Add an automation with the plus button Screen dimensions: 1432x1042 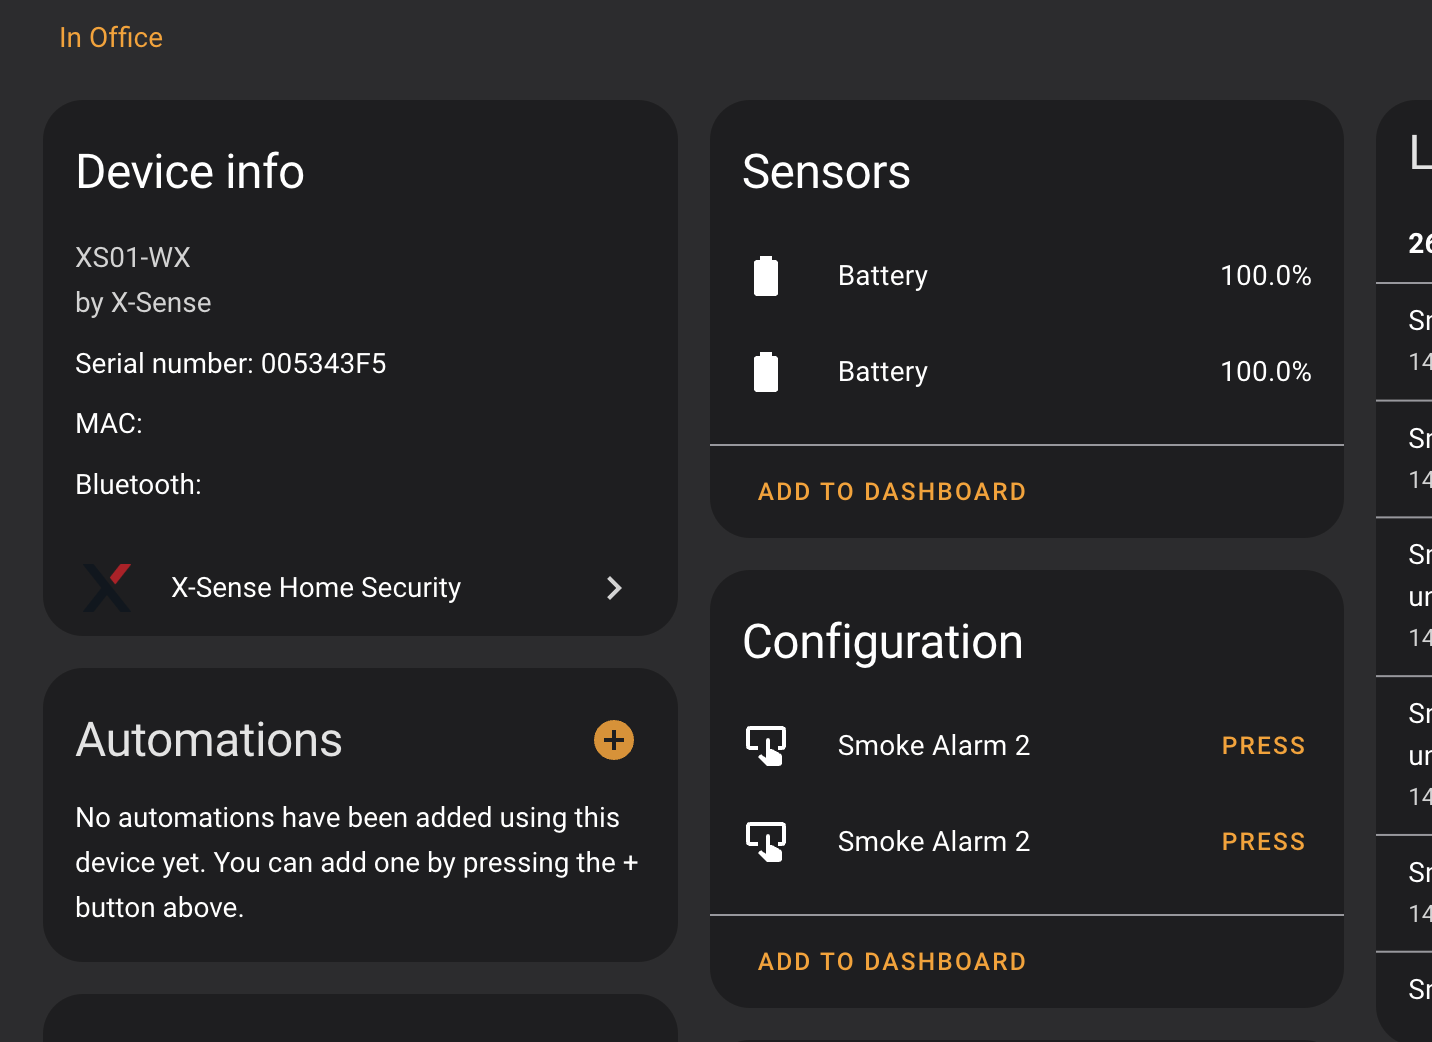(614, 740)
